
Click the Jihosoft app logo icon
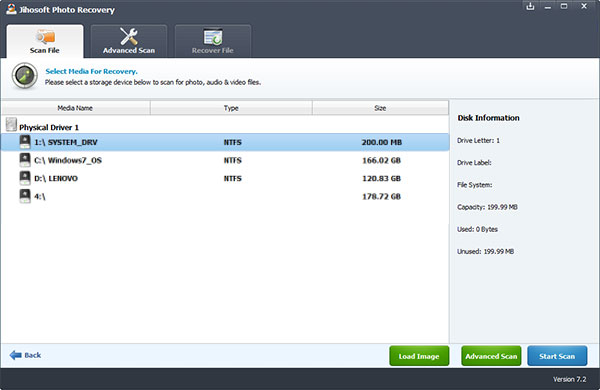tap(11, 9)
